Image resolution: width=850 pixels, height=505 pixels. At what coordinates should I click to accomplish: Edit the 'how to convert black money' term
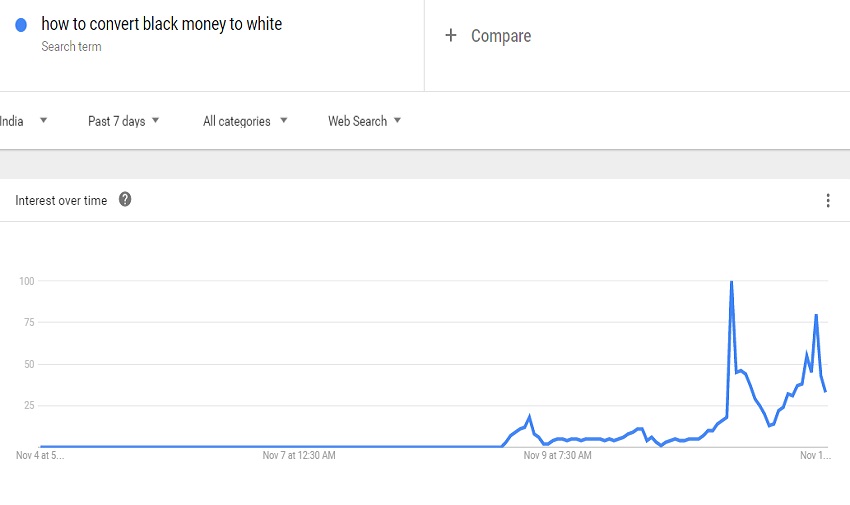coord(161,24)
